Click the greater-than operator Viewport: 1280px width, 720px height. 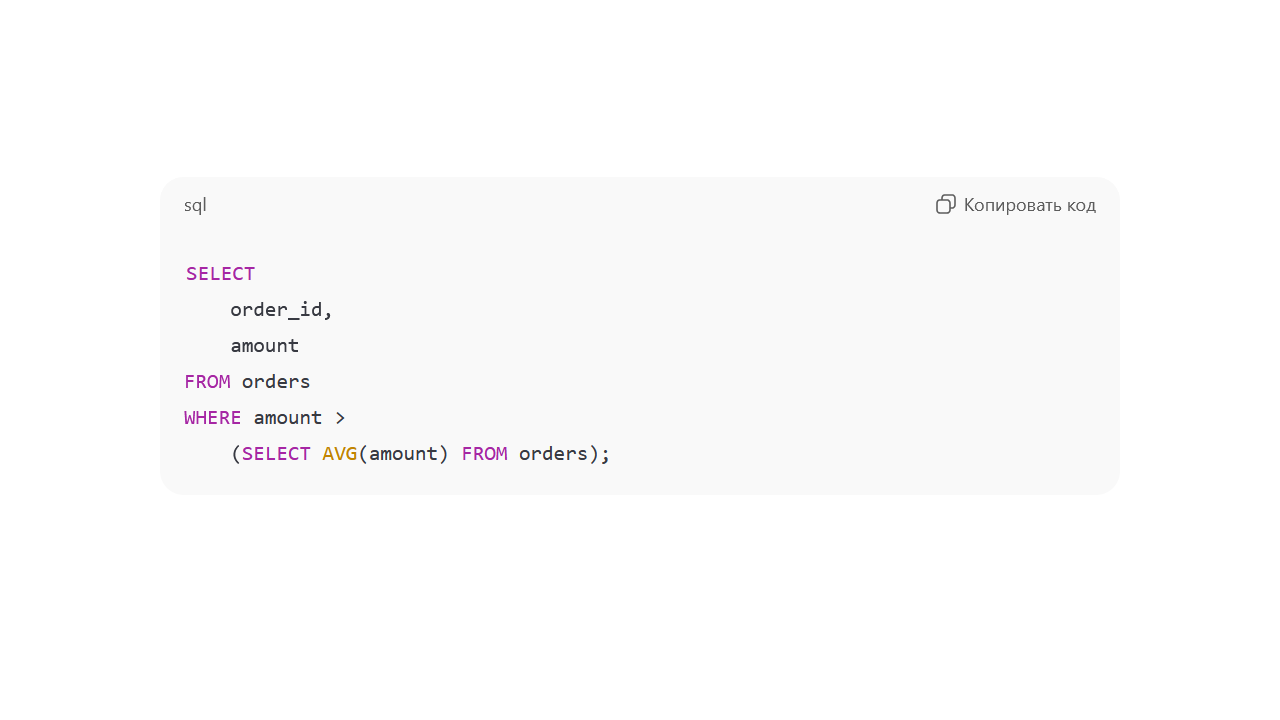[340, 418]
